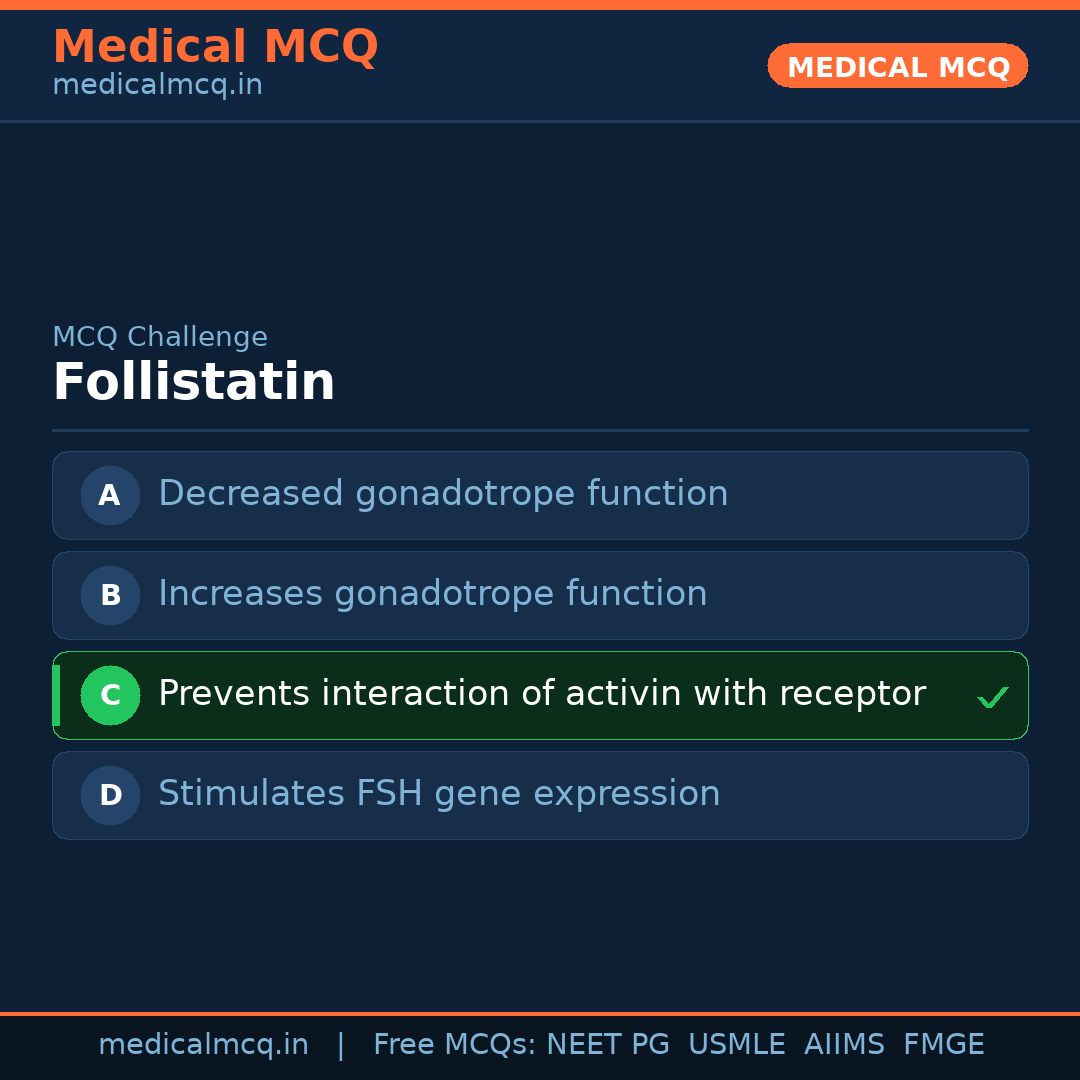The width and height of the screenshot is (1080, 1080).
Task: Select option Decreased gonadotrope function
Action: [x=443, y=494]
